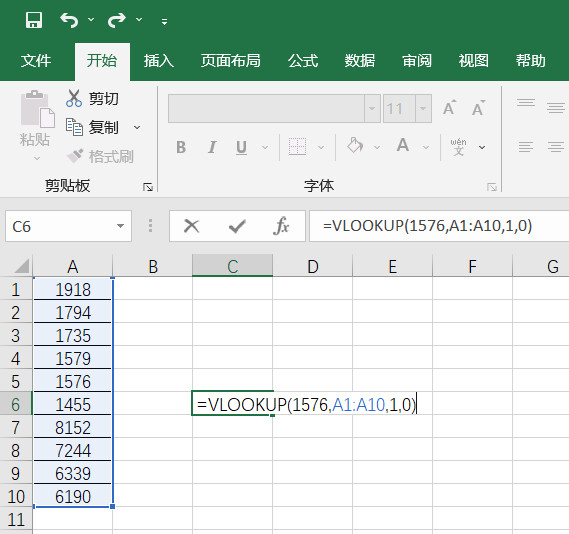Expand the Copy options arrow

(x=137, y=128)
